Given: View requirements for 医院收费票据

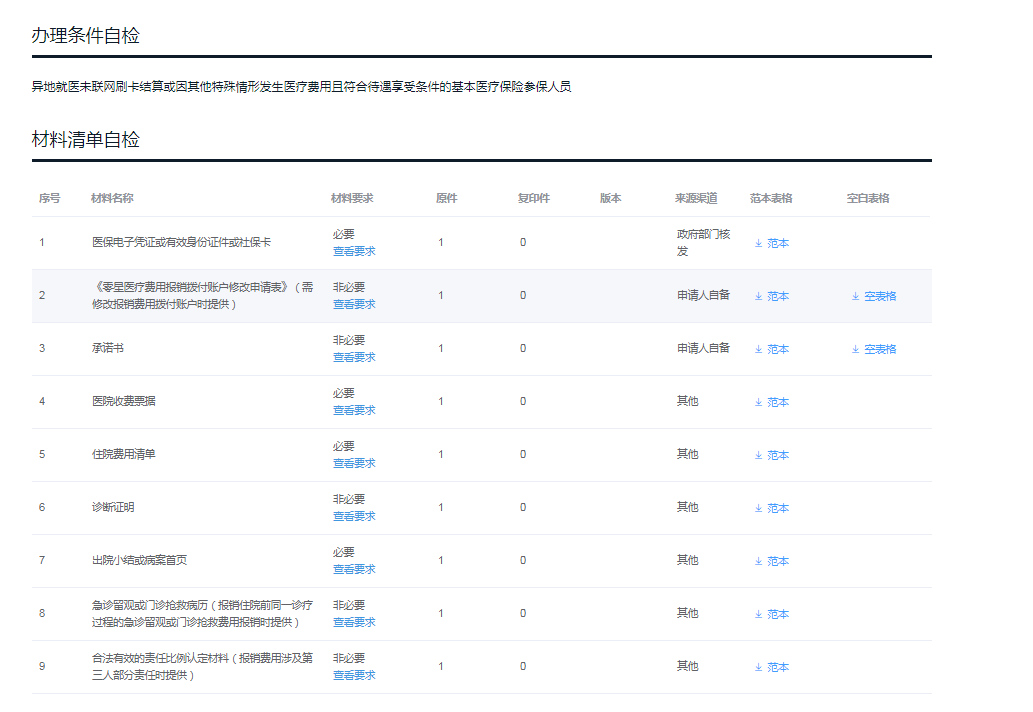Looking at the screenshot, I should (x=354, y=410).
